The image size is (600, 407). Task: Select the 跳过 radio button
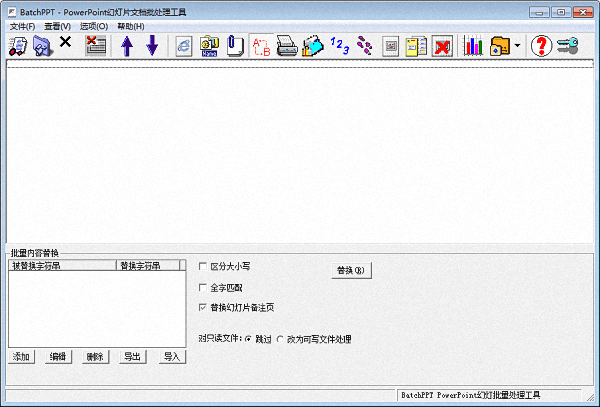(x=248, y=339)
